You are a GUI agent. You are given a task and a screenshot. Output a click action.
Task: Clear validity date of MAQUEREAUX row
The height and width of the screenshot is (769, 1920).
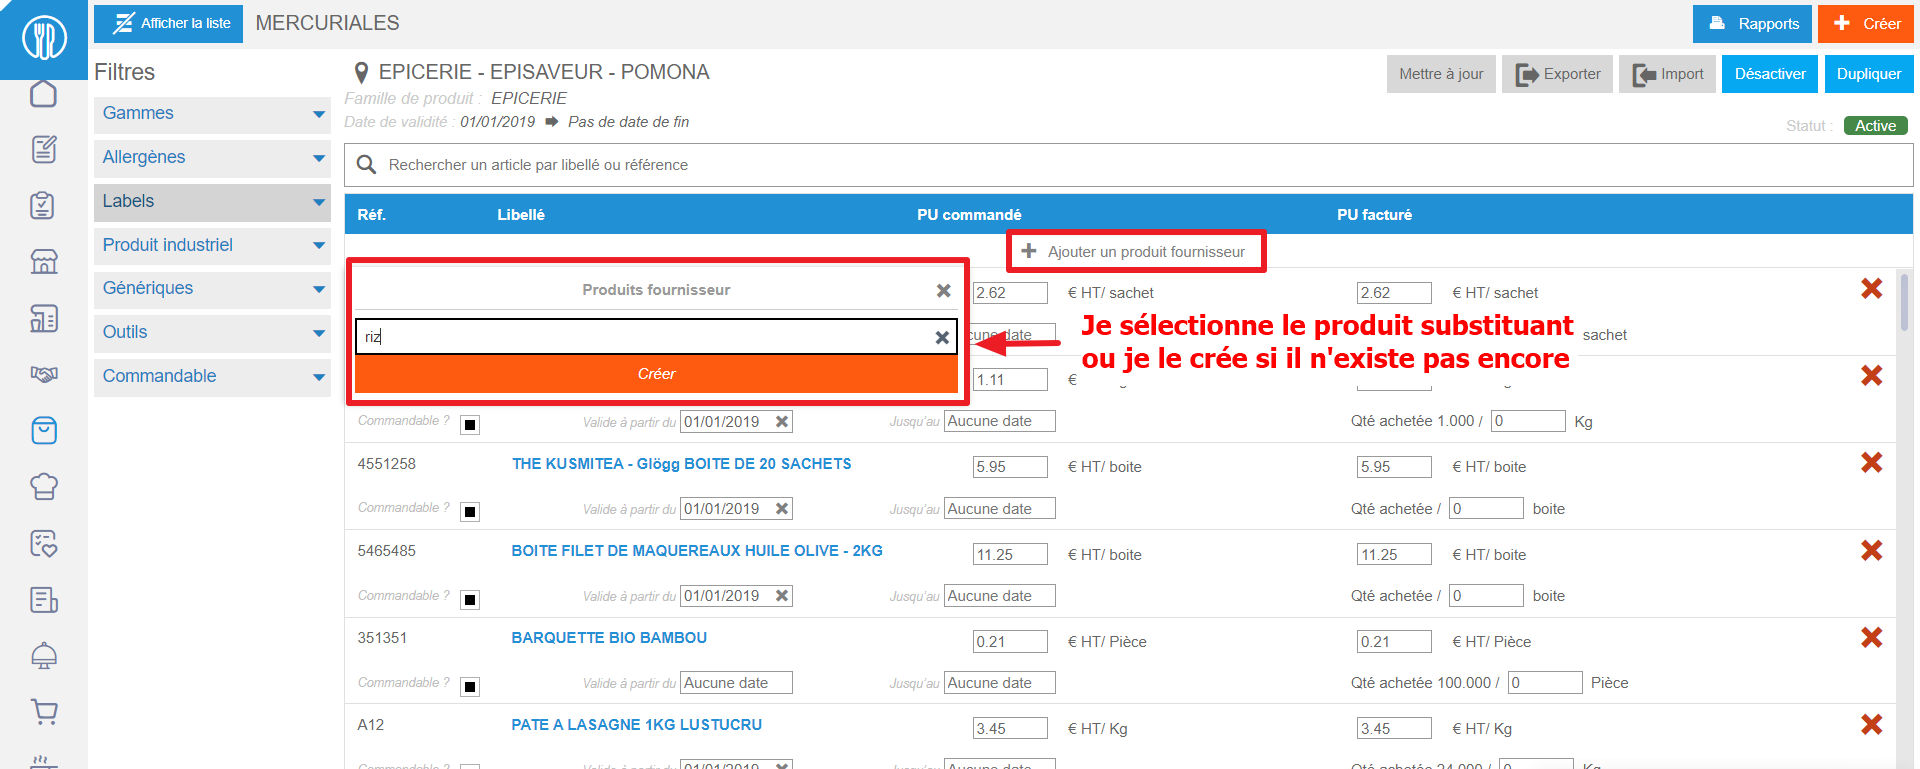(x=782, y=595)
